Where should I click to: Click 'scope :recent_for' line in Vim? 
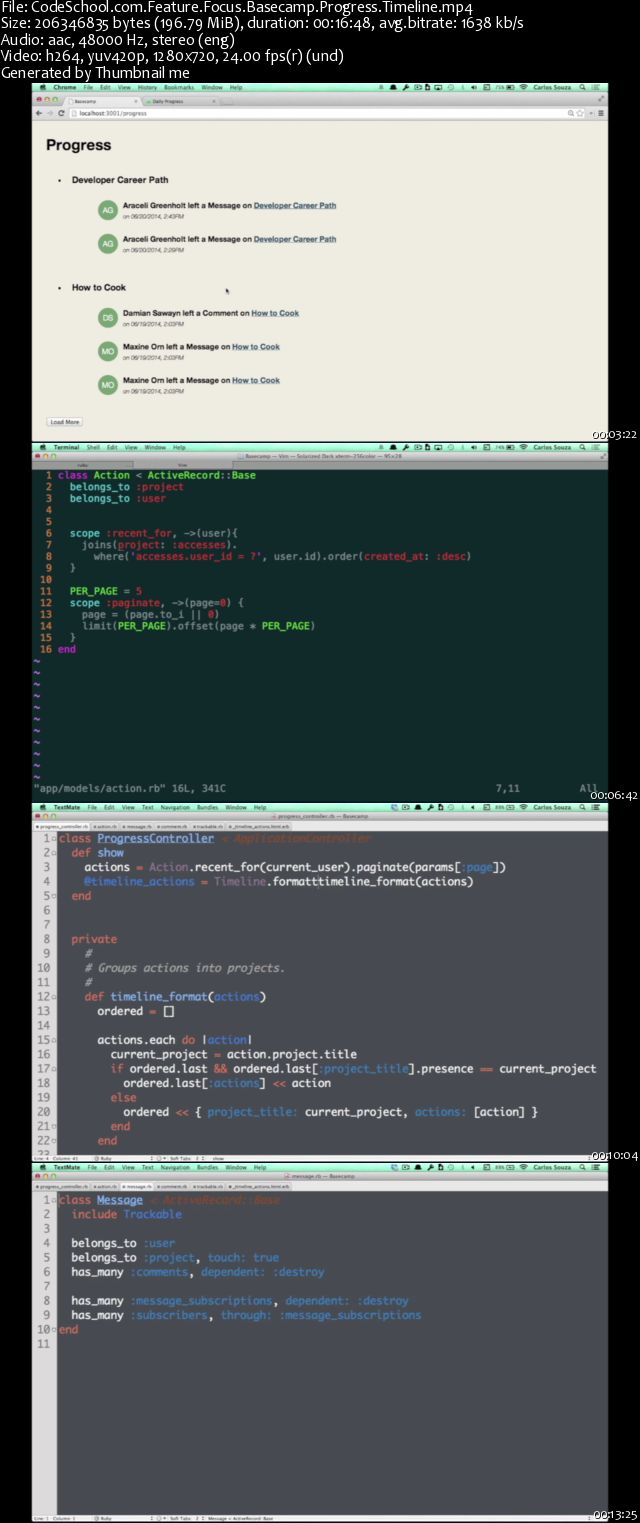tap(159, 533)
